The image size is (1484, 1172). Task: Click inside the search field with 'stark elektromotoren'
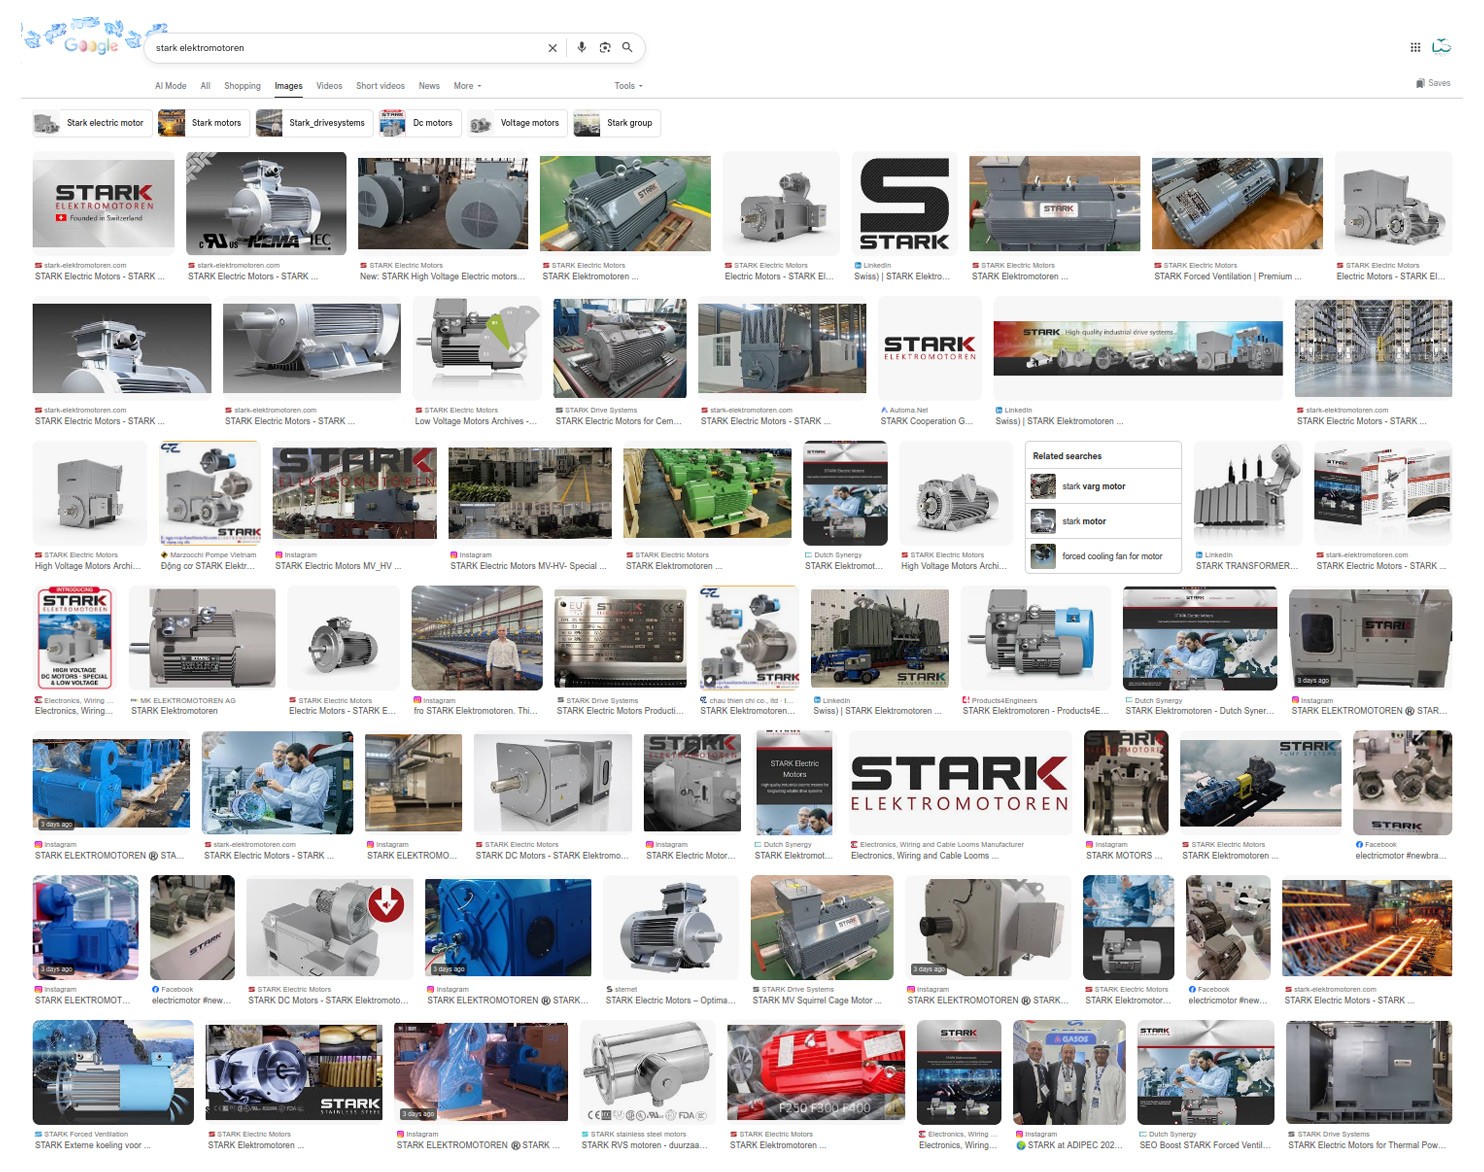tap(345, 48)
